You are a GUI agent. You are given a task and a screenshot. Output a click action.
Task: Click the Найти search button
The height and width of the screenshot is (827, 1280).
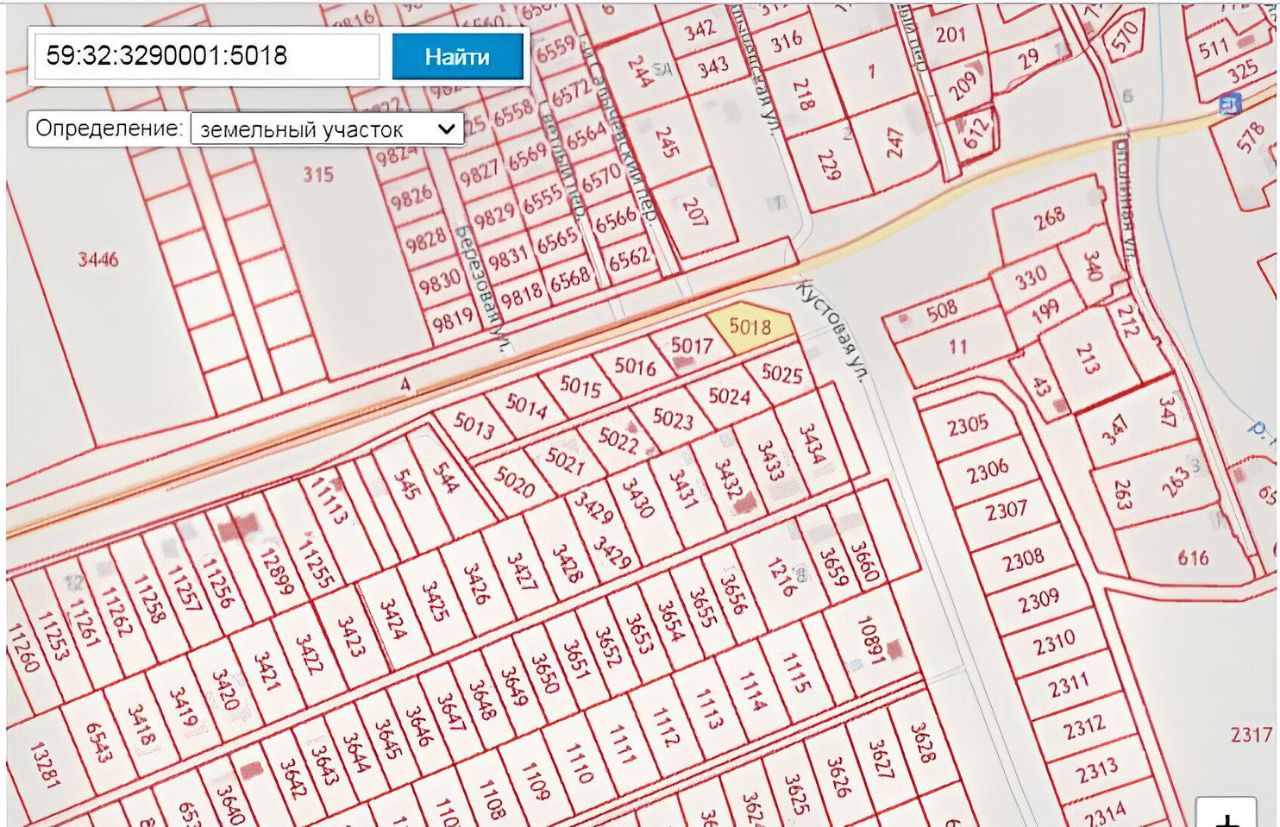pyautogui.click(x=457, y=56)
